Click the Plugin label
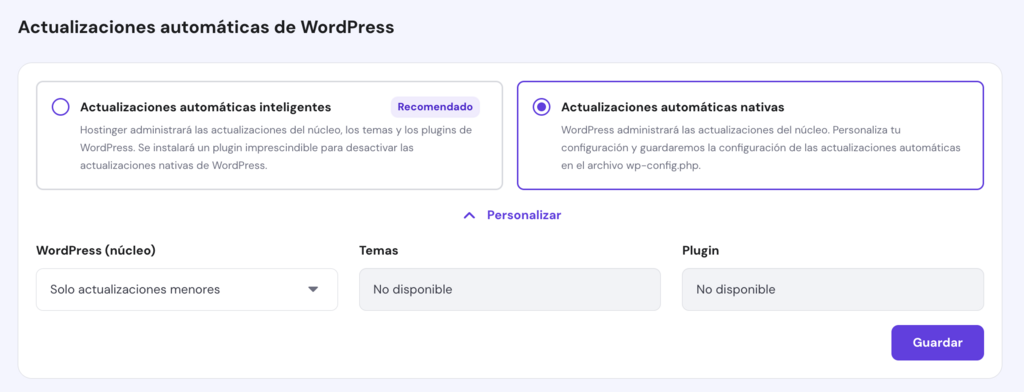Image resolution: width=1024 pixels, height=392 pixels. 701,251
